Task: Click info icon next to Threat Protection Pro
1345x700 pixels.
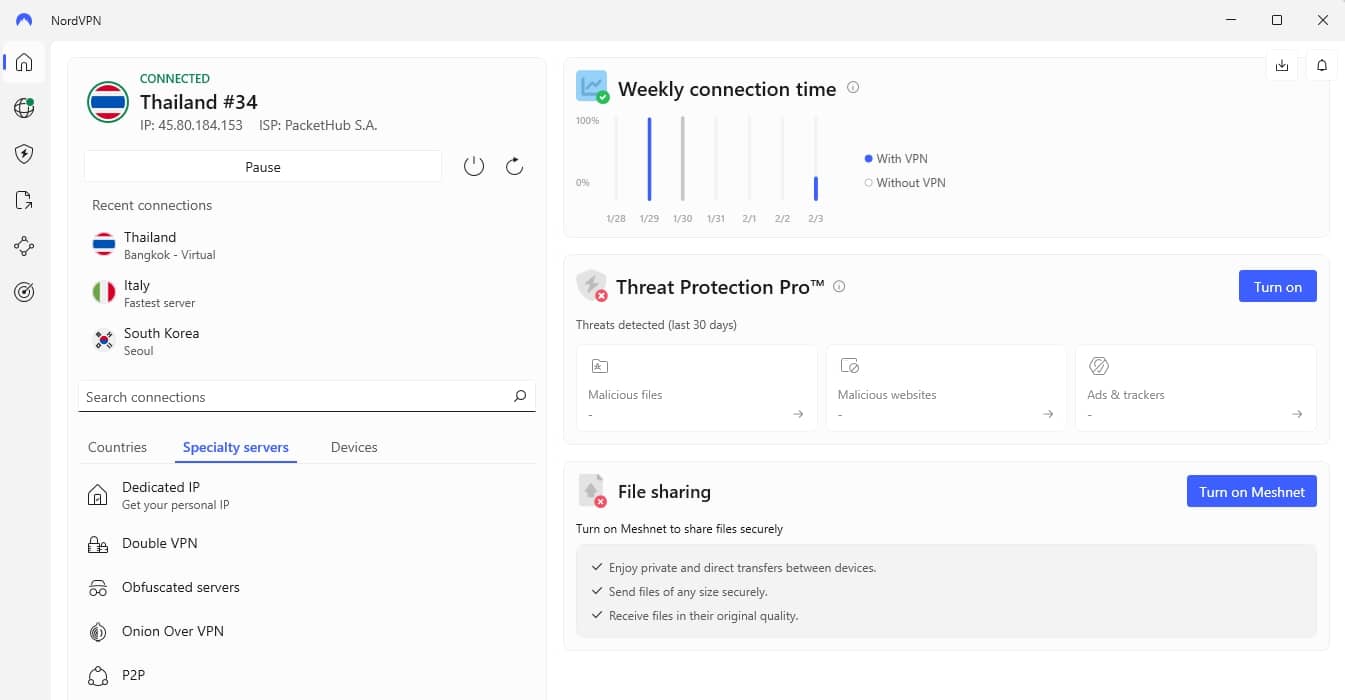Action: pyautogui.click(x=839, y=286)
